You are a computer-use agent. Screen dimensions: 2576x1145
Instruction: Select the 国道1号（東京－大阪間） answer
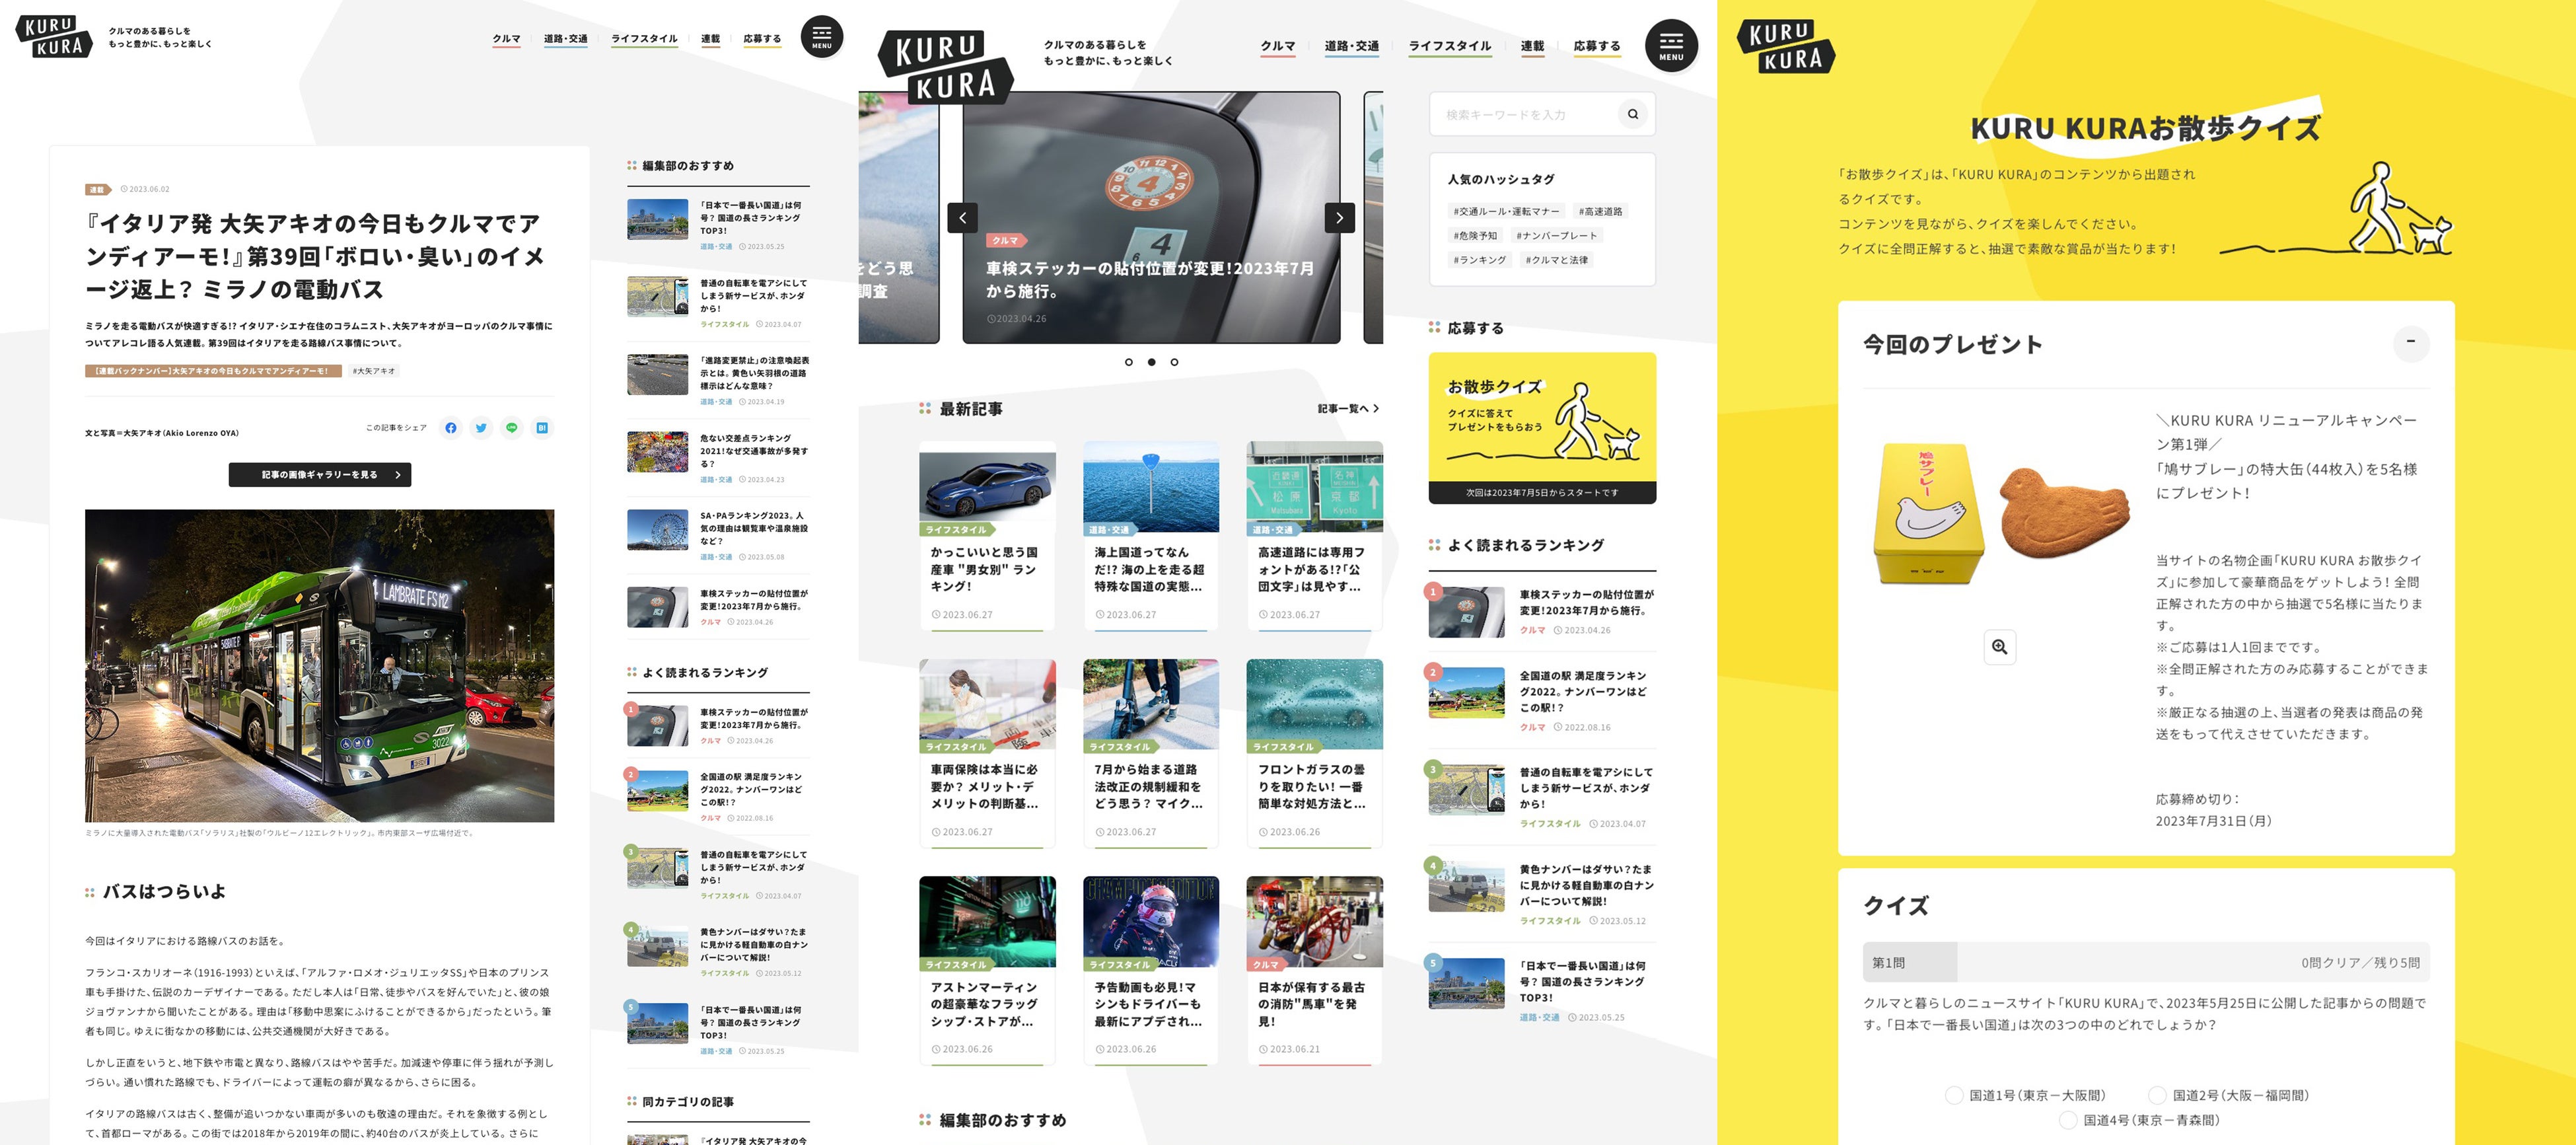point(1954,1095)
